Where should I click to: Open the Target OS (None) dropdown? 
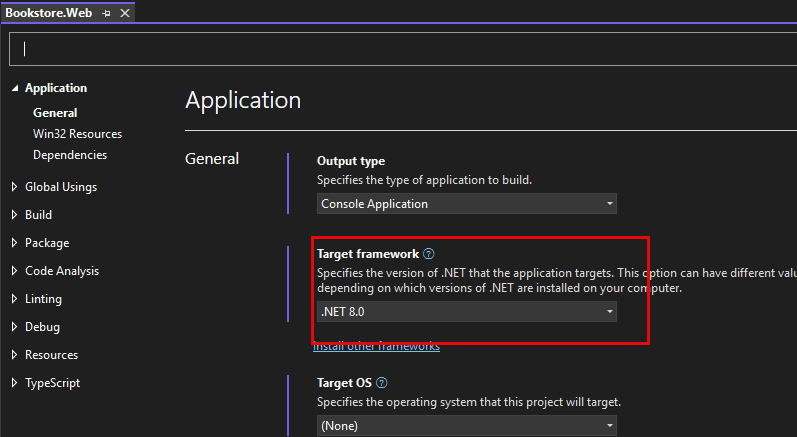(x=467, y=426)
